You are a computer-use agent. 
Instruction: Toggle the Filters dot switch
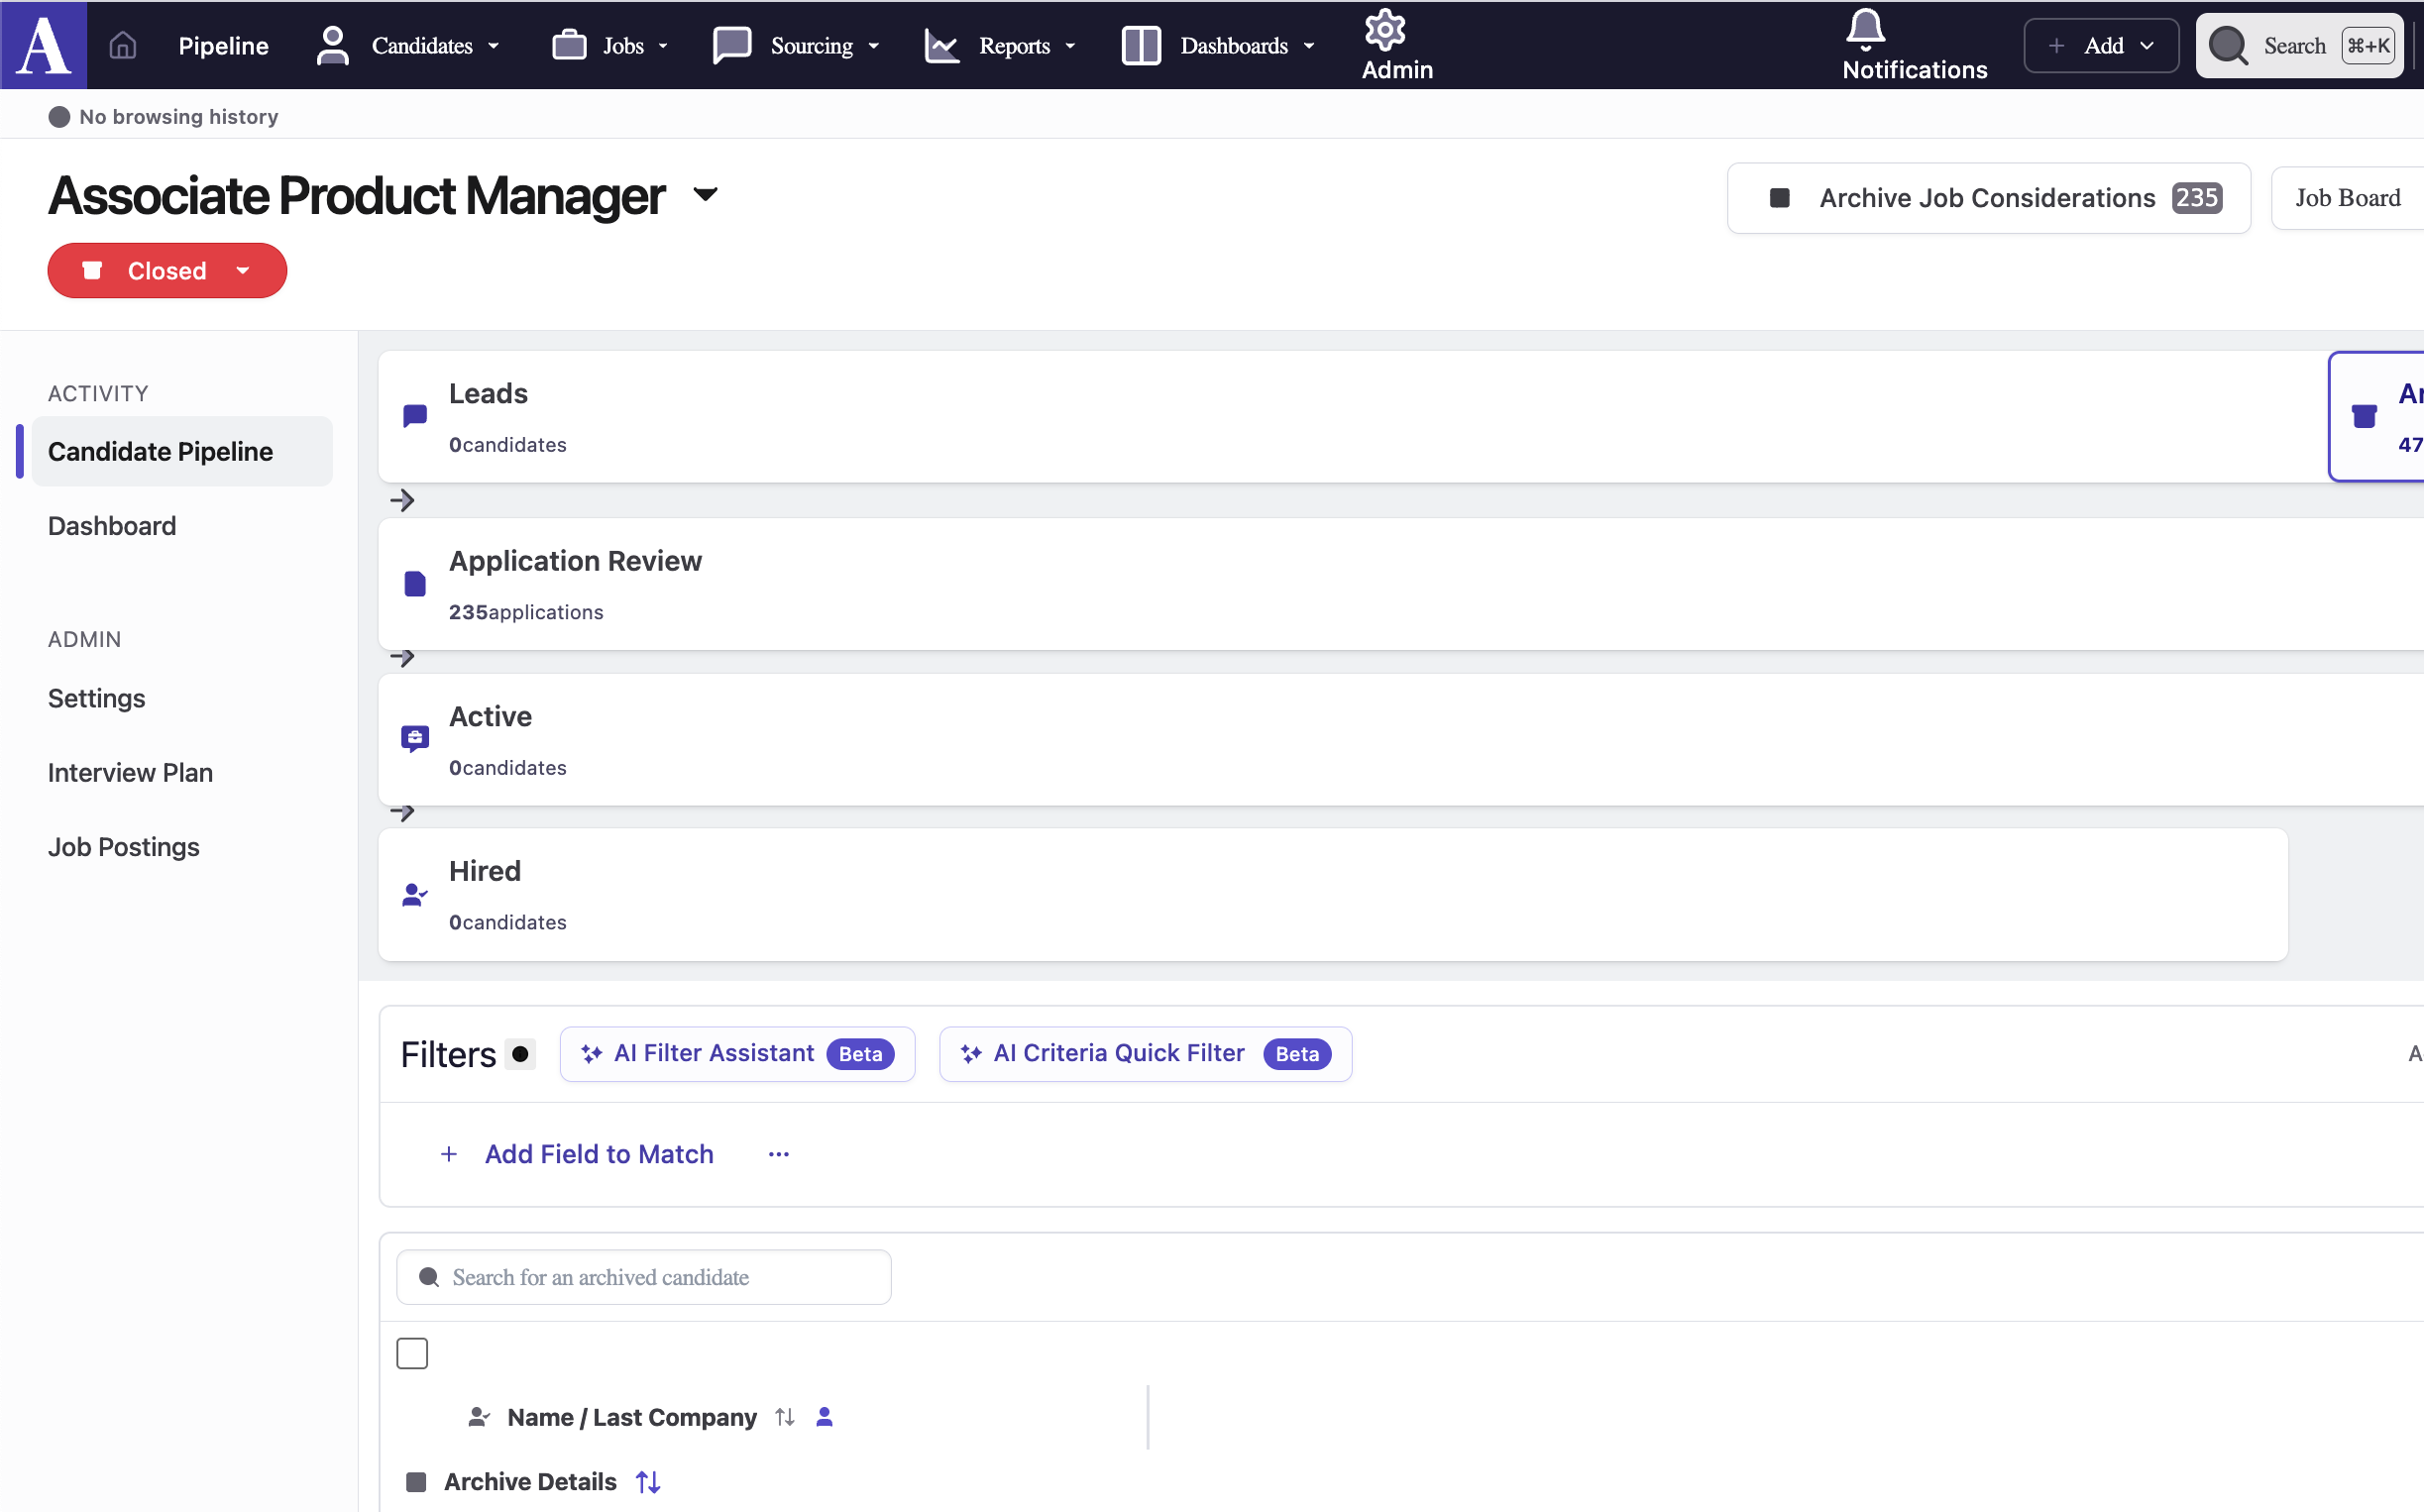[x=520, y=1054]
